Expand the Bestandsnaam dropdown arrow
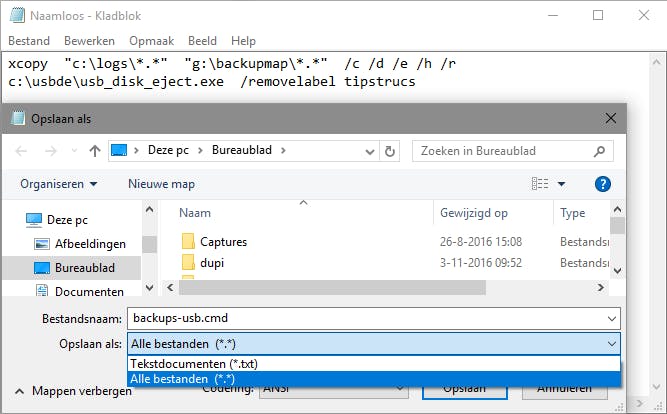This screenshot has width=667, height=414. point(611,318)
